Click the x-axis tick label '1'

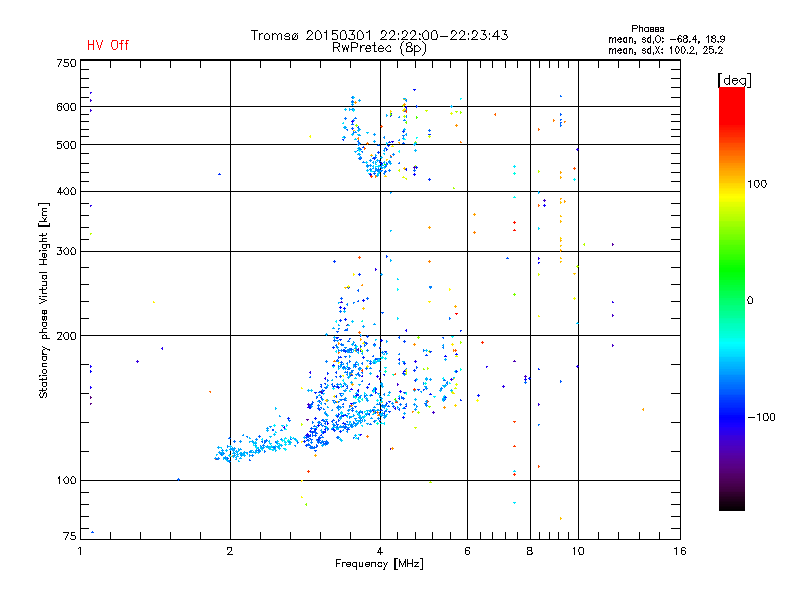80,551
